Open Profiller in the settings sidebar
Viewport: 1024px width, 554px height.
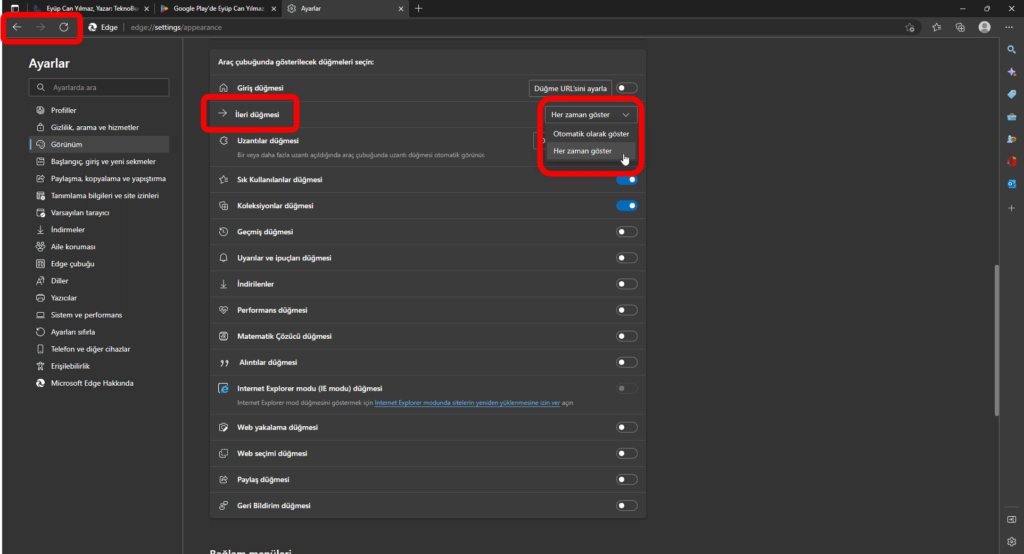64,110
